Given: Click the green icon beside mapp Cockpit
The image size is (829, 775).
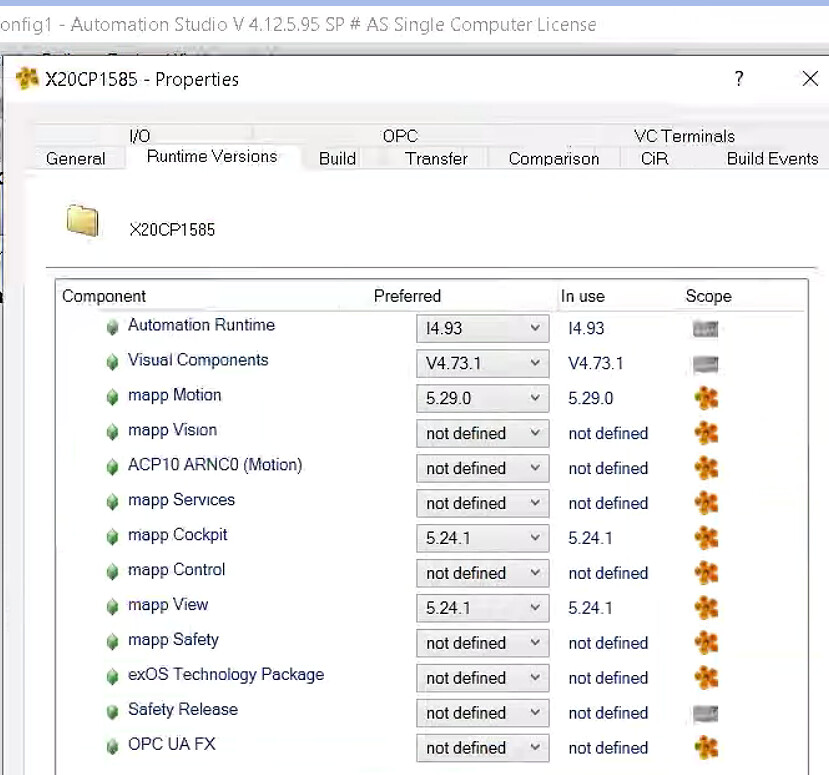Looking at the screenshot, I should click(x=112, y=537).
